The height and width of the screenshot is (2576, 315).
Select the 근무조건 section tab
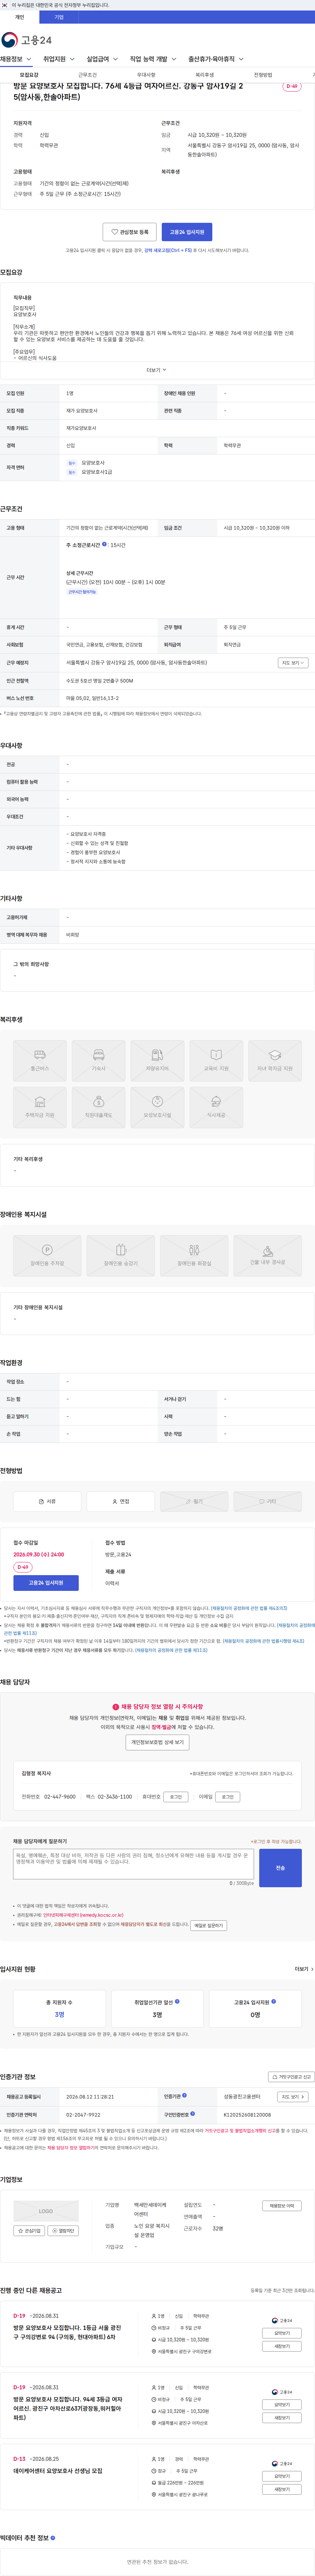tap(88, 75)
